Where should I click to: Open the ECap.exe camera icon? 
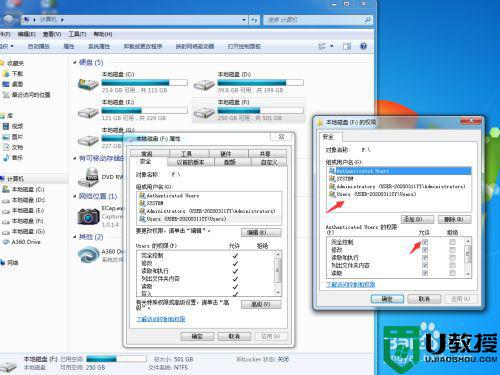point(88,217)
